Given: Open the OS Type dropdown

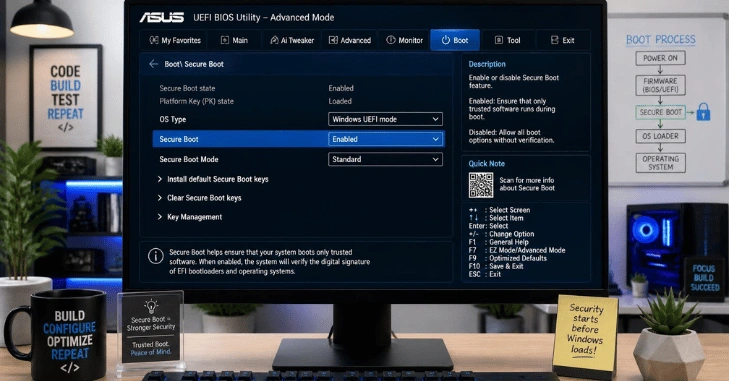Looking at the screenshot, I should pyautogui.click(x=385, y=119).
